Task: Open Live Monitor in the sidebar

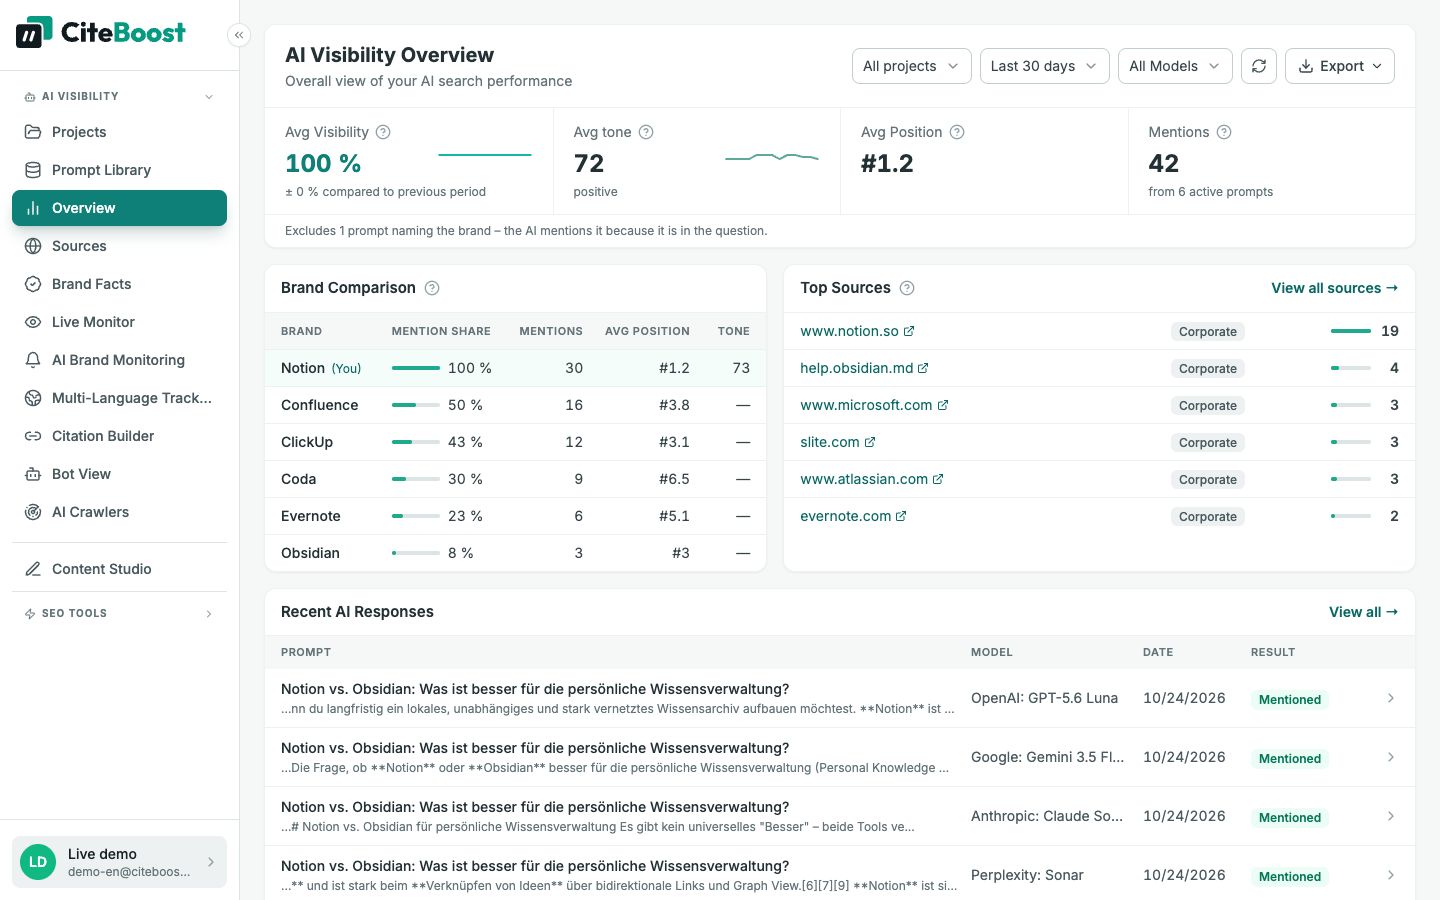Action: click(x=119, y=322)
